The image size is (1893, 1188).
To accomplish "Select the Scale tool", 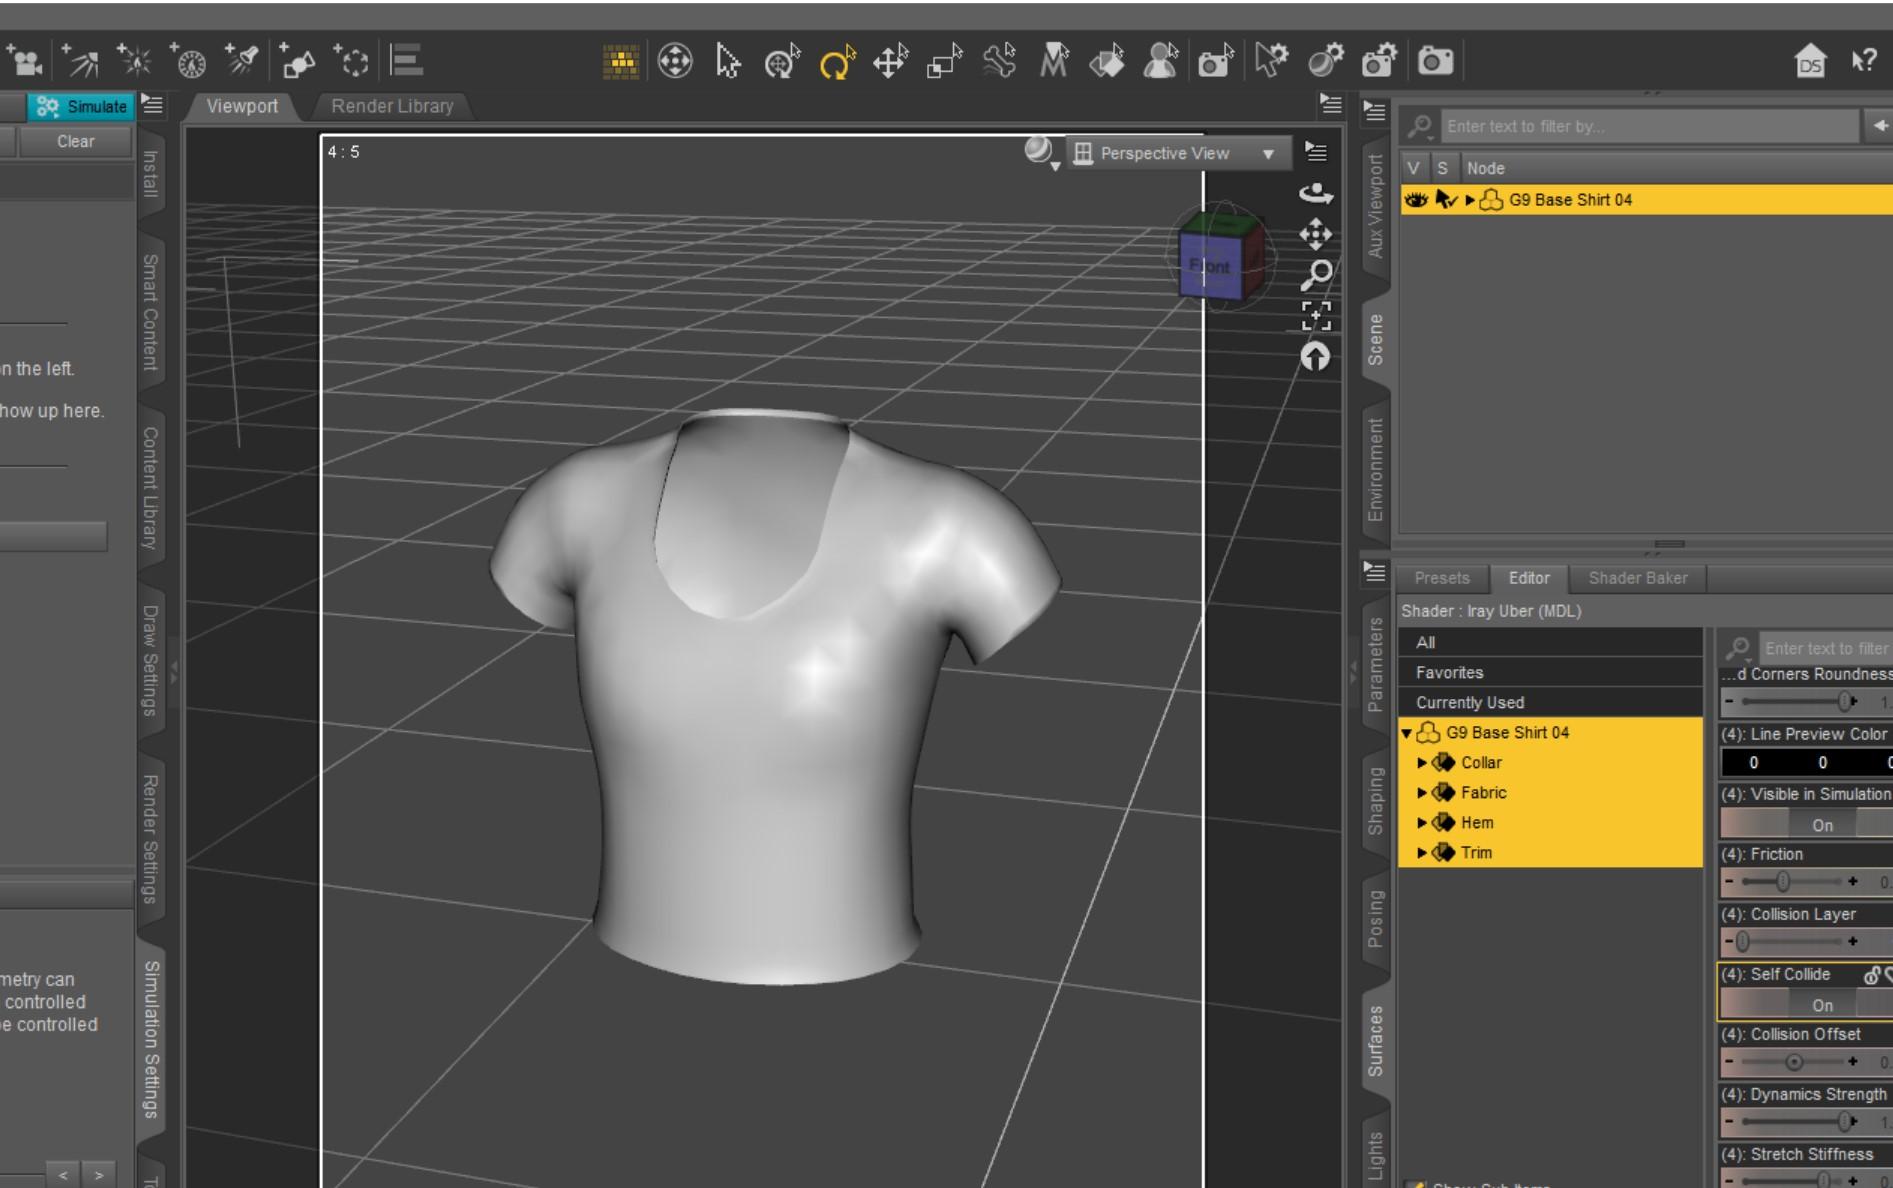I will [944, 62].
